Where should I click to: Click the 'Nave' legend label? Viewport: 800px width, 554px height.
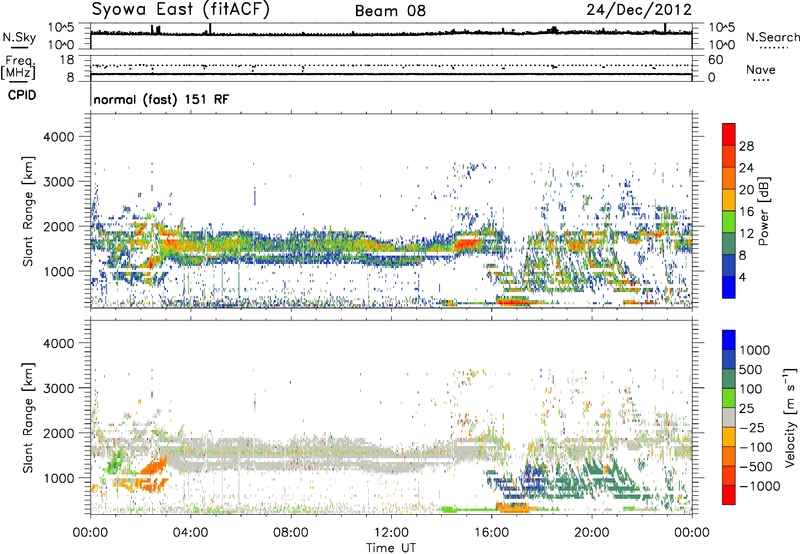(760, 69)
